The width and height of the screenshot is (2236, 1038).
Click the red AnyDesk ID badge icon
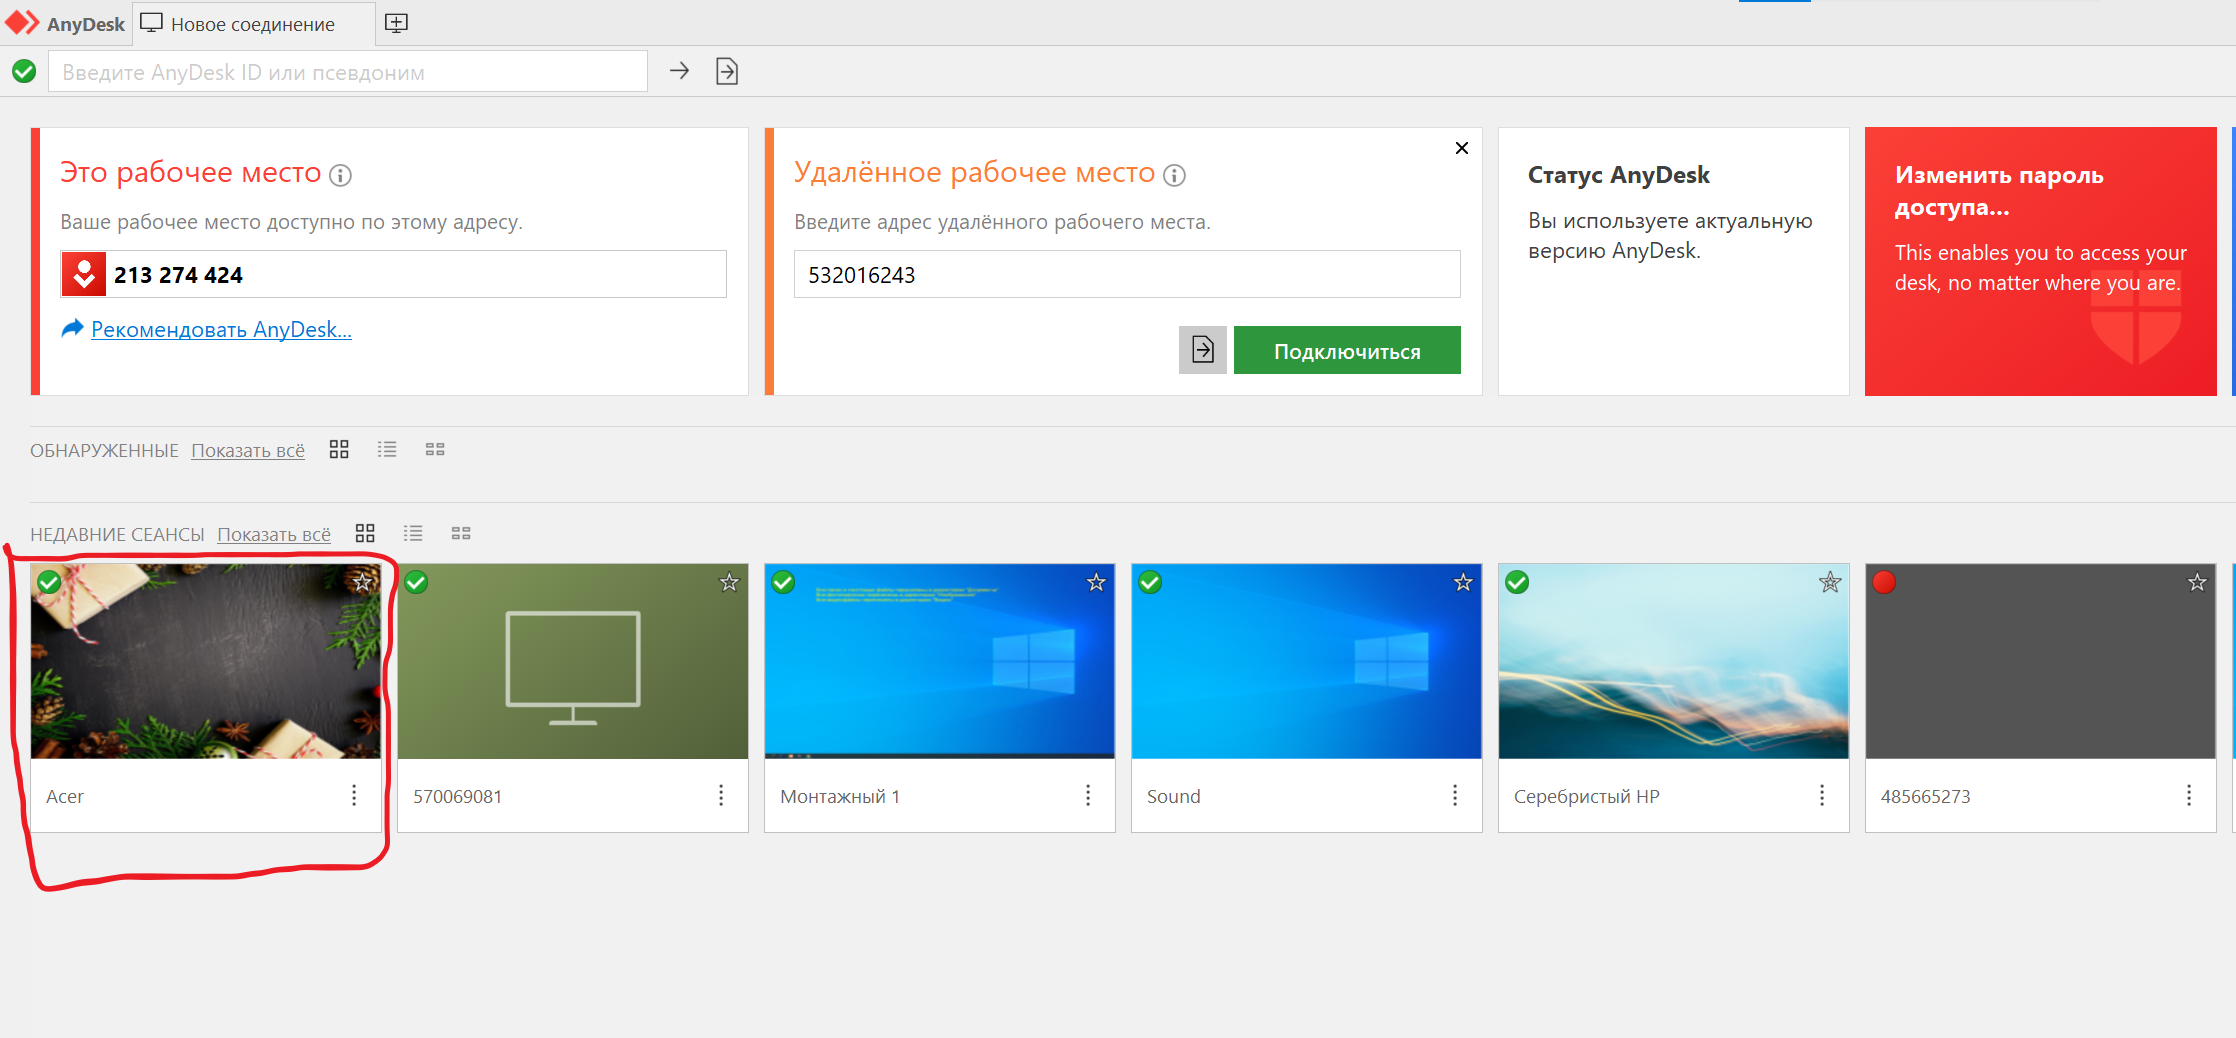(84, 274)
